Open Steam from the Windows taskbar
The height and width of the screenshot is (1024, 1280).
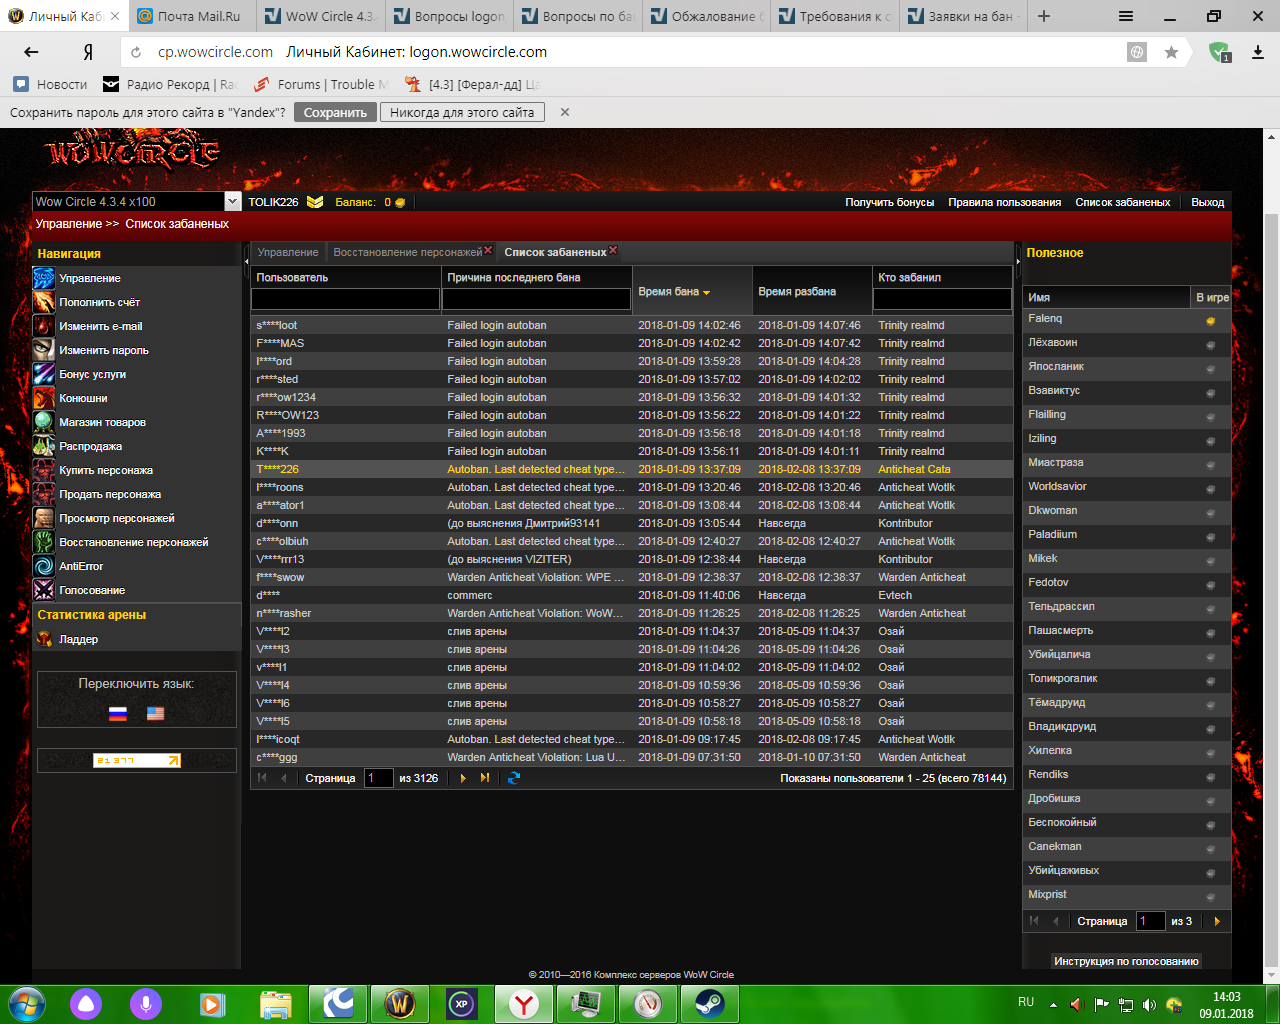pos(710,1003)
